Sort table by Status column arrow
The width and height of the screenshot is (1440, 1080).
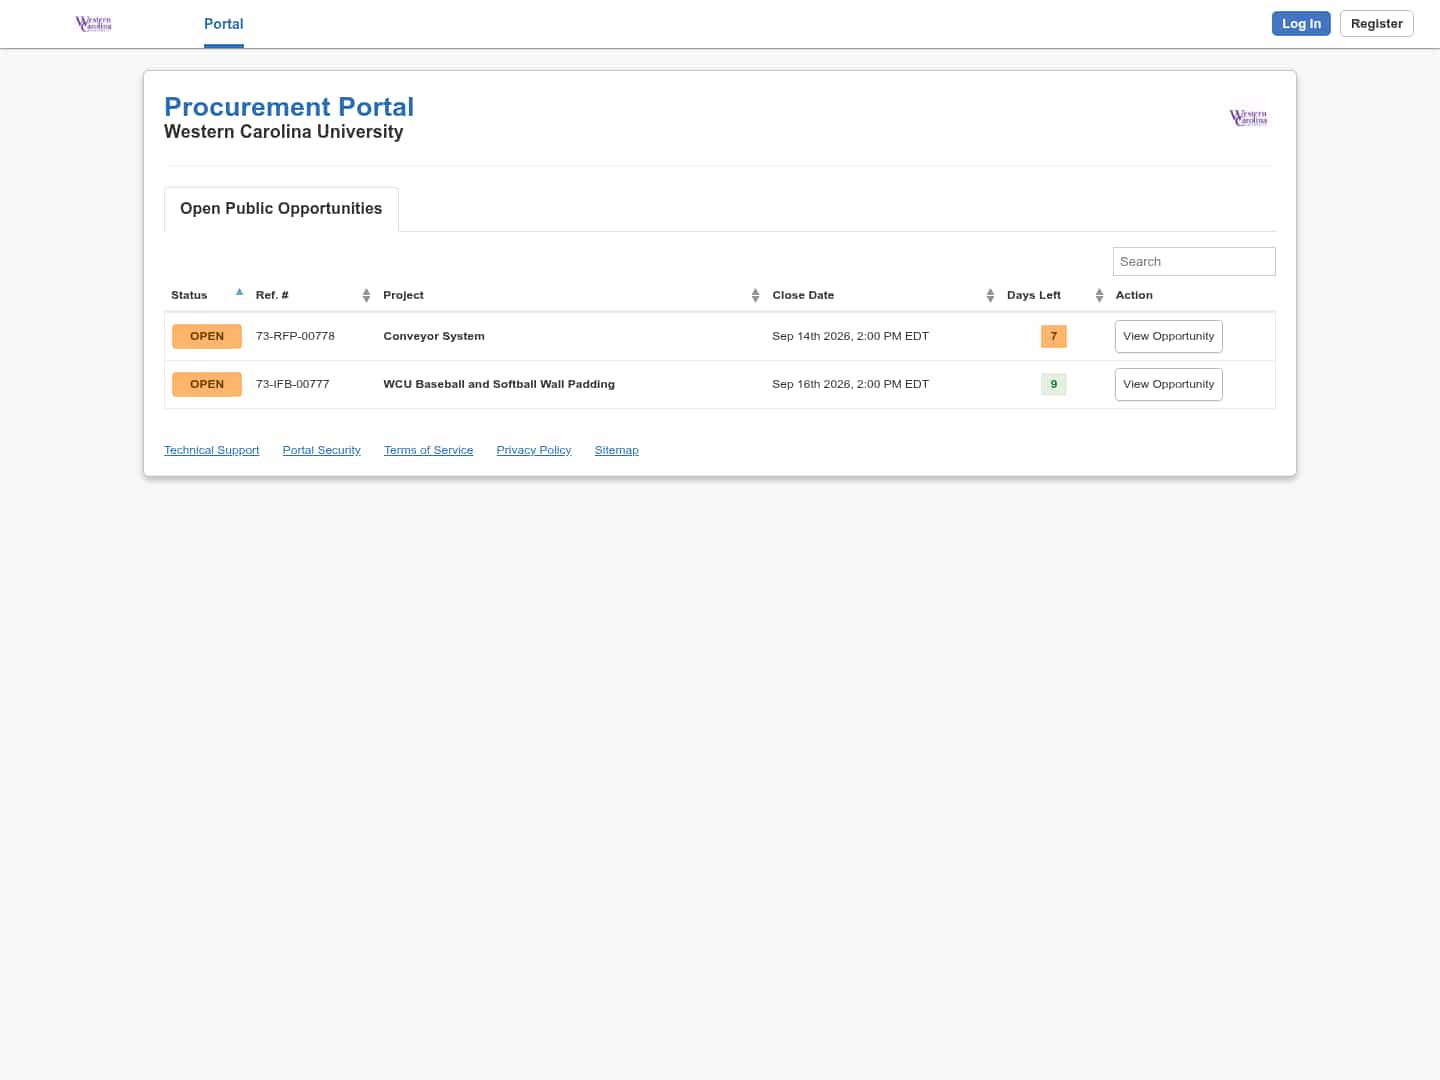[239, 292]
